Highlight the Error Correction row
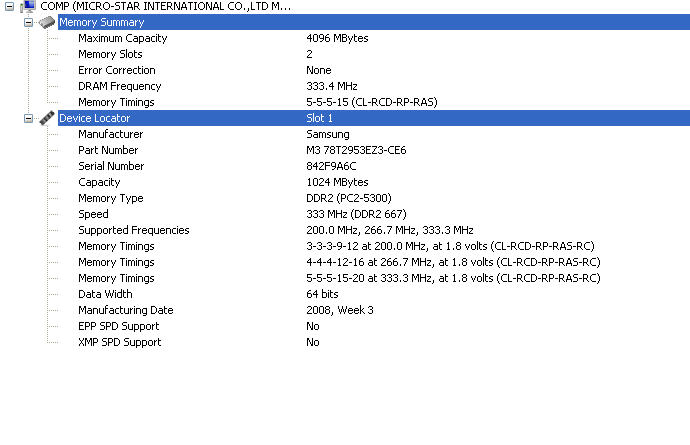This screenshot has width=690, height=445. click(116, 70)
